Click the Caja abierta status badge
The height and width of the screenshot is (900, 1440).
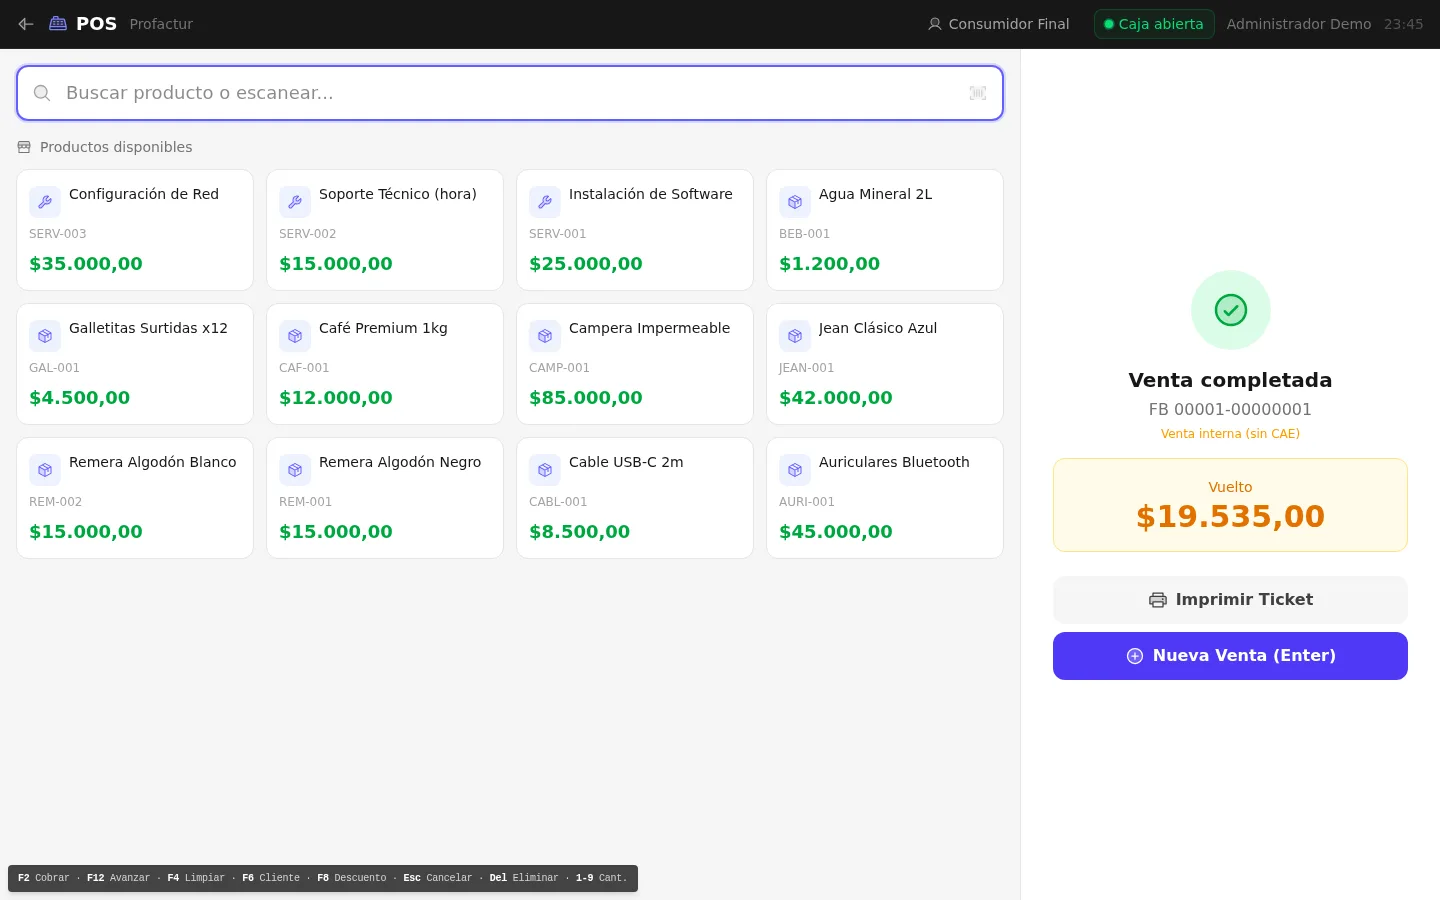(x=1154, y=24)
